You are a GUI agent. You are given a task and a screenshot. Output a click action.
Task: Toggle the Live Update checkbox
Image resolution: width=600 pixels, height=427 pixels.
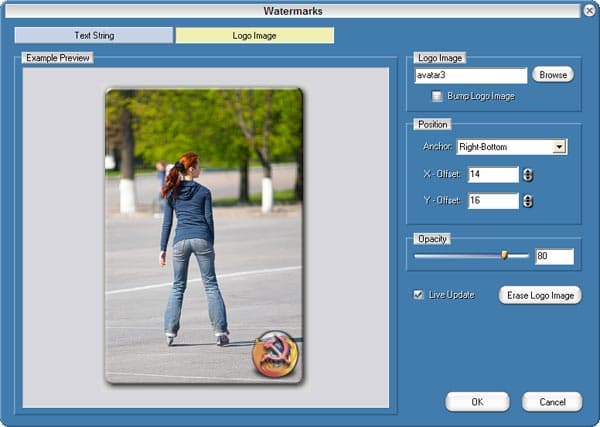(x=418, y=295)
